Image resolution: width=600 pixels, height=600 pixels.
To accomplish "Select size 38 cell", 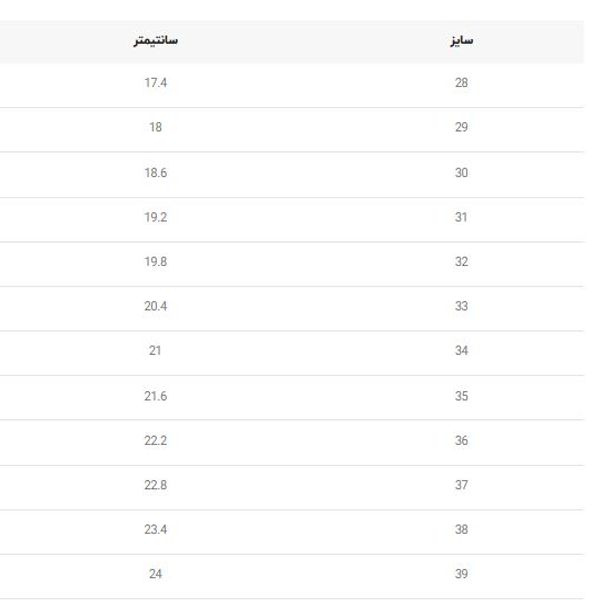I will [x=461, y=530].
